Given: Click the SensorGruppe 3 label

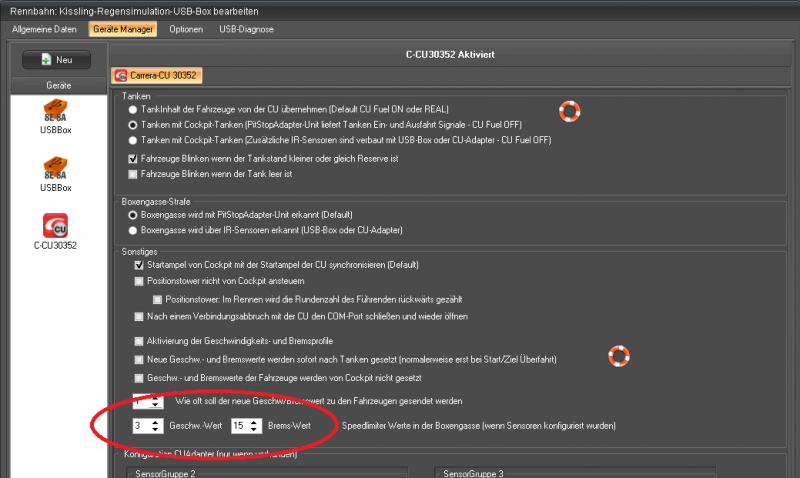Looking at the screenshot, I should tap(473, 473).
